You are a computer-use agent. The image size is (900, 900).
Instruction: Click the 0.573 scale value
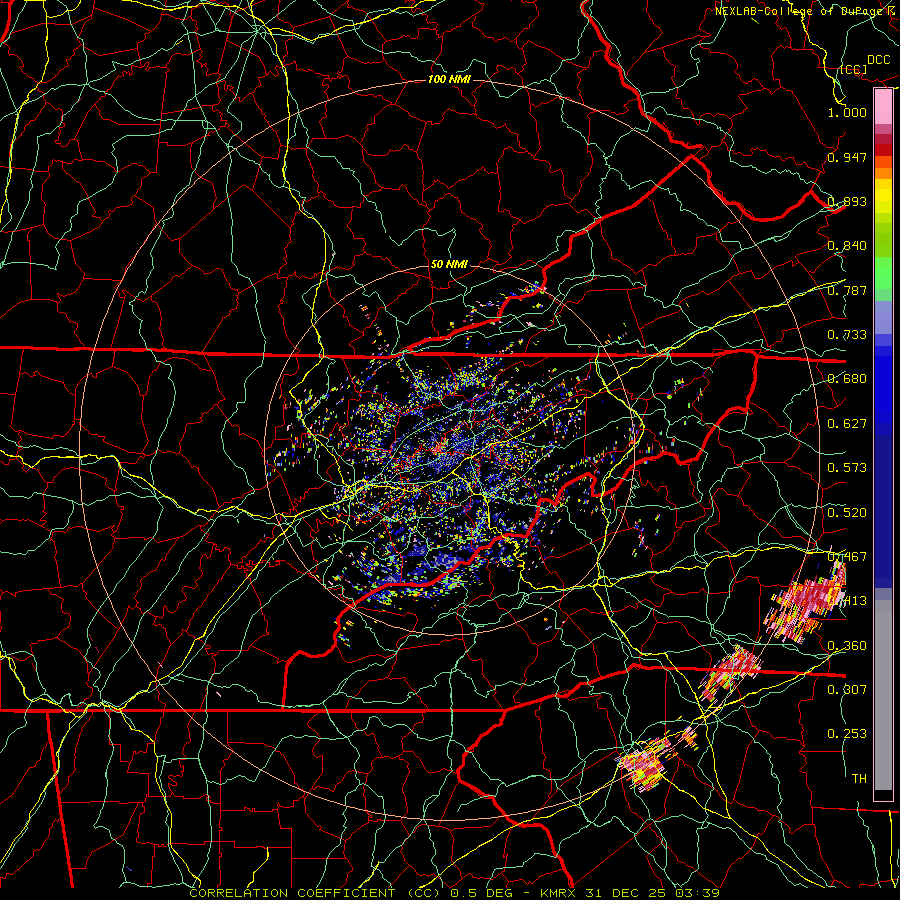click(847, 468)
